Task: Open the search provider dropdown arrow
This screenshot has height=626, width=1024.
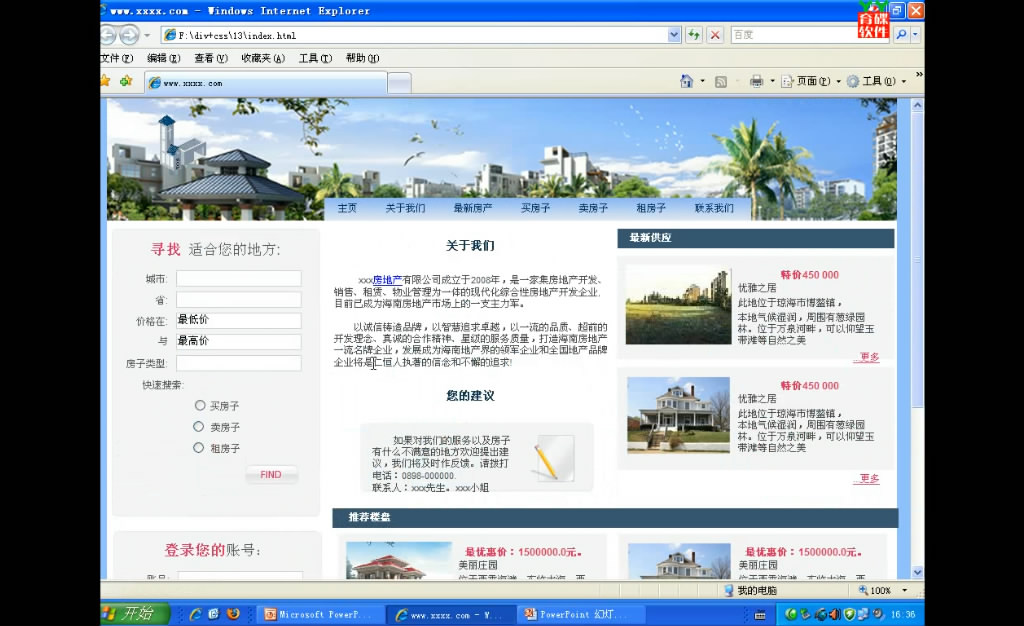Action: click(x=915, y=35)
